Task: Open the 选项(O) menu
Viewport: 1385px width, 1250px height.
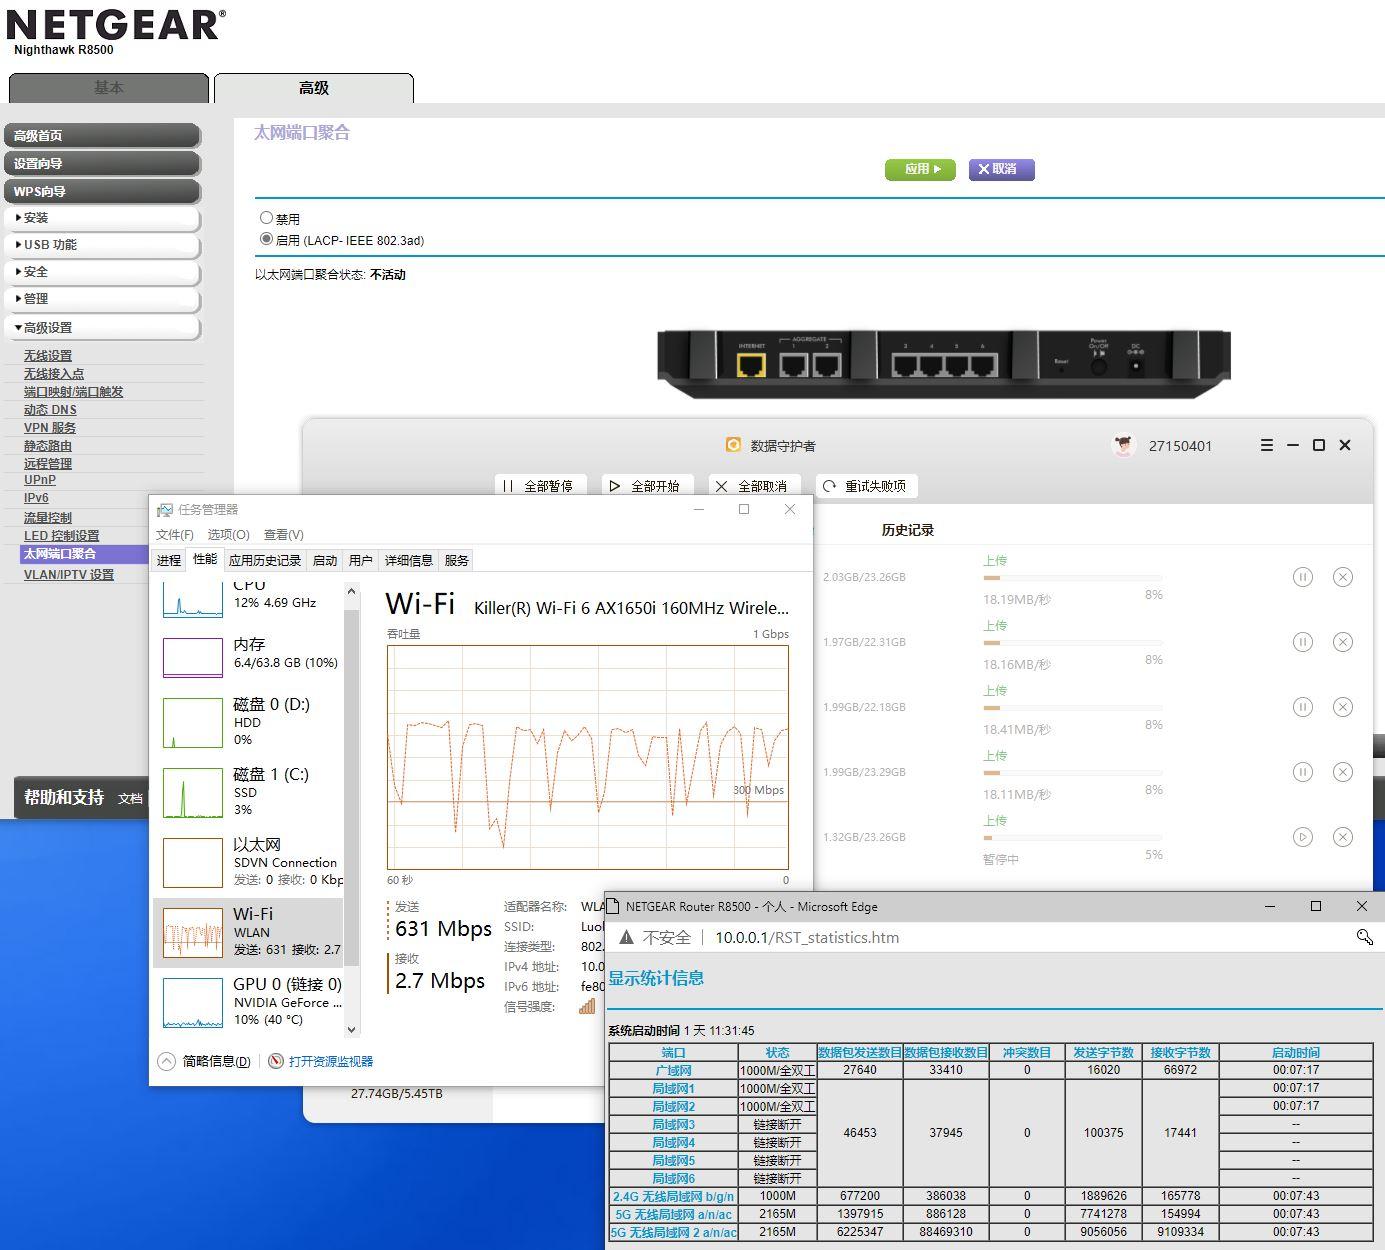Action: pyautogui.click(x=228, y=535)
